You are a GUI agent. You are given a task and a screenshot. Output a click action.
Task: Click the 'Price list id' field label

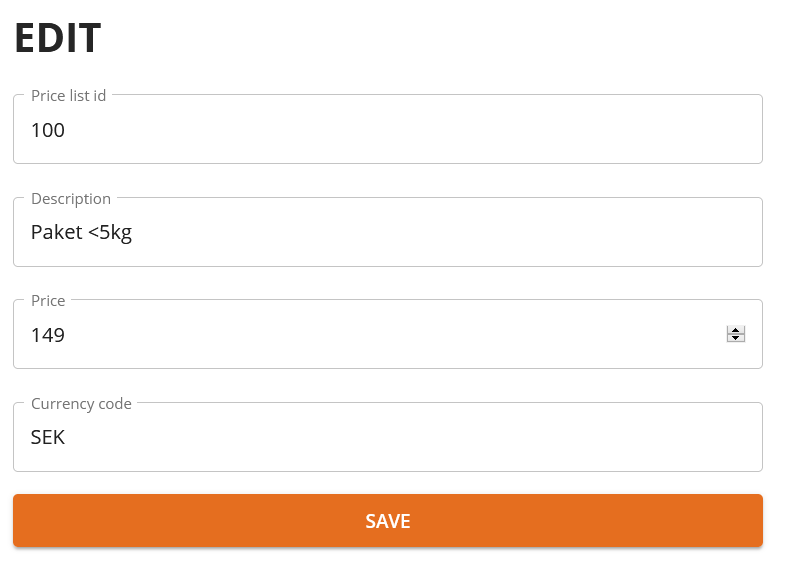coord(68,96)
